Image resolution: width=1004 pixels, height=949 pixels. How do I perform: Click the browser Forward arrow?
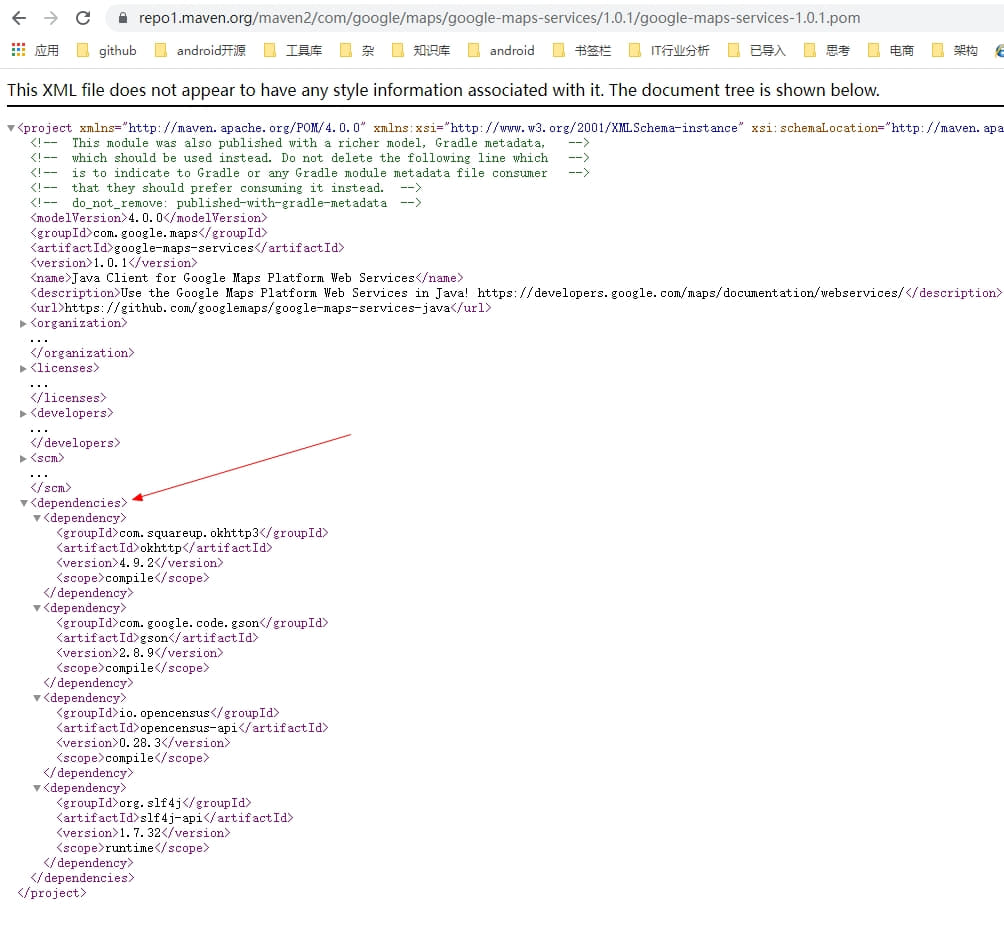pos(51,18)
